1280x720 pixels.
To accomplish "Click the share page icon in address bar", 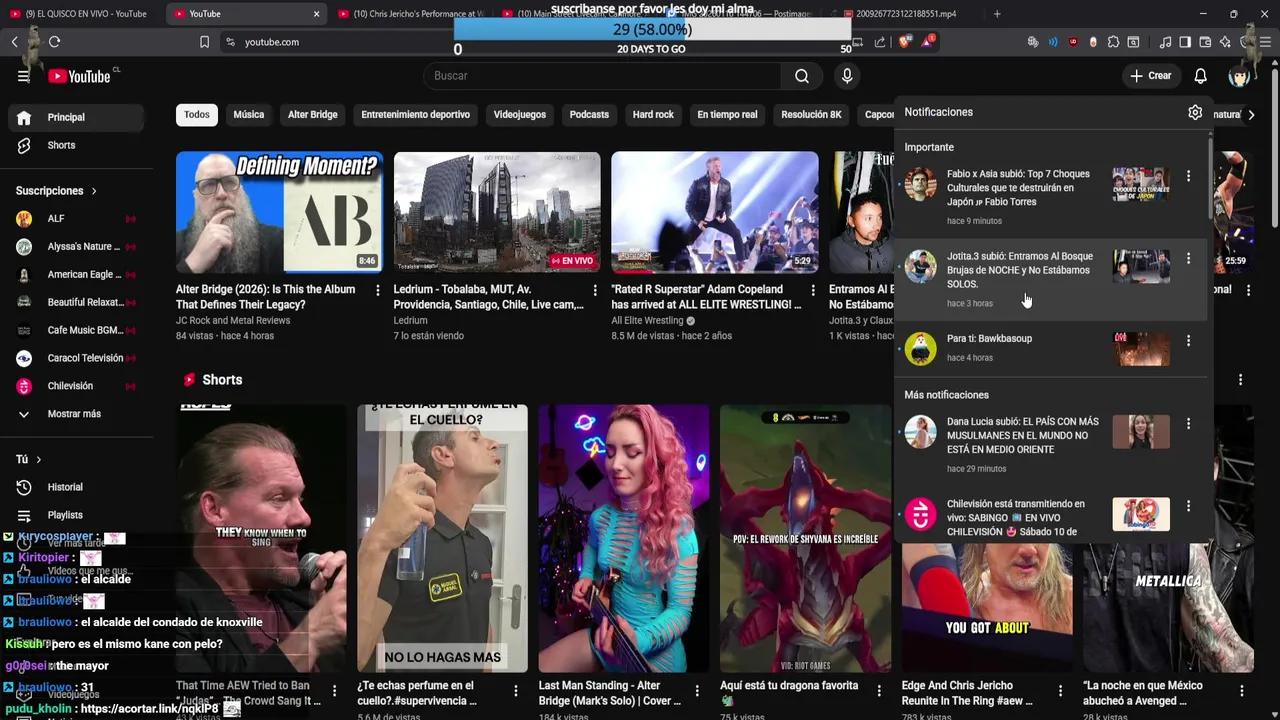I will coord(879,42).
